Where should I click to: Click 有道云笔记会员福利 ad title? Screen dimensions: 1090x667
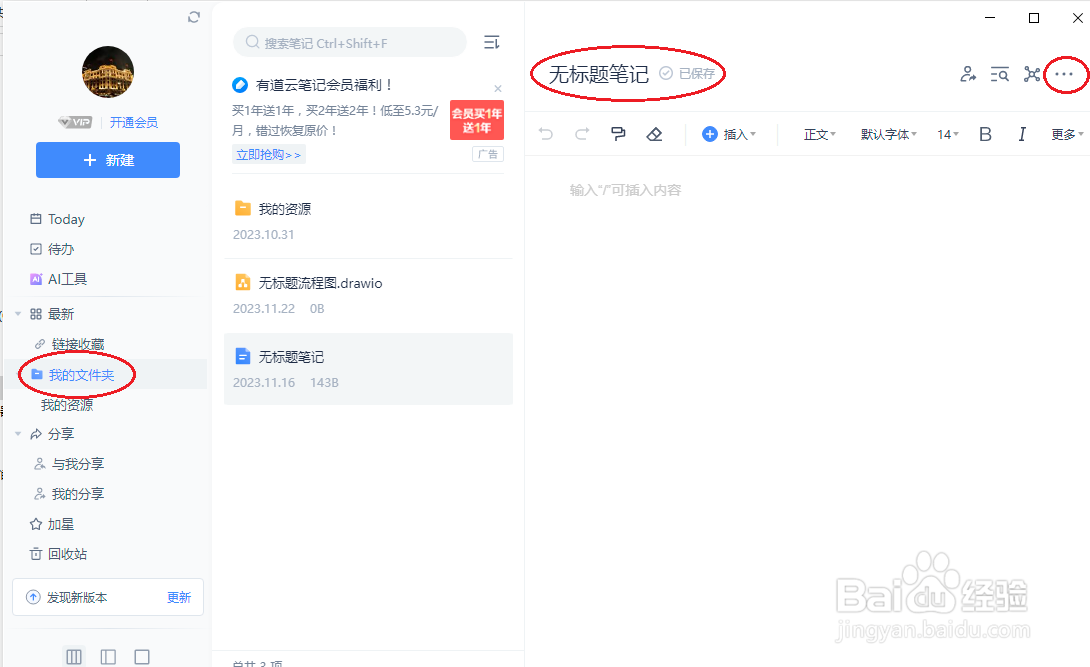(325, 85)
